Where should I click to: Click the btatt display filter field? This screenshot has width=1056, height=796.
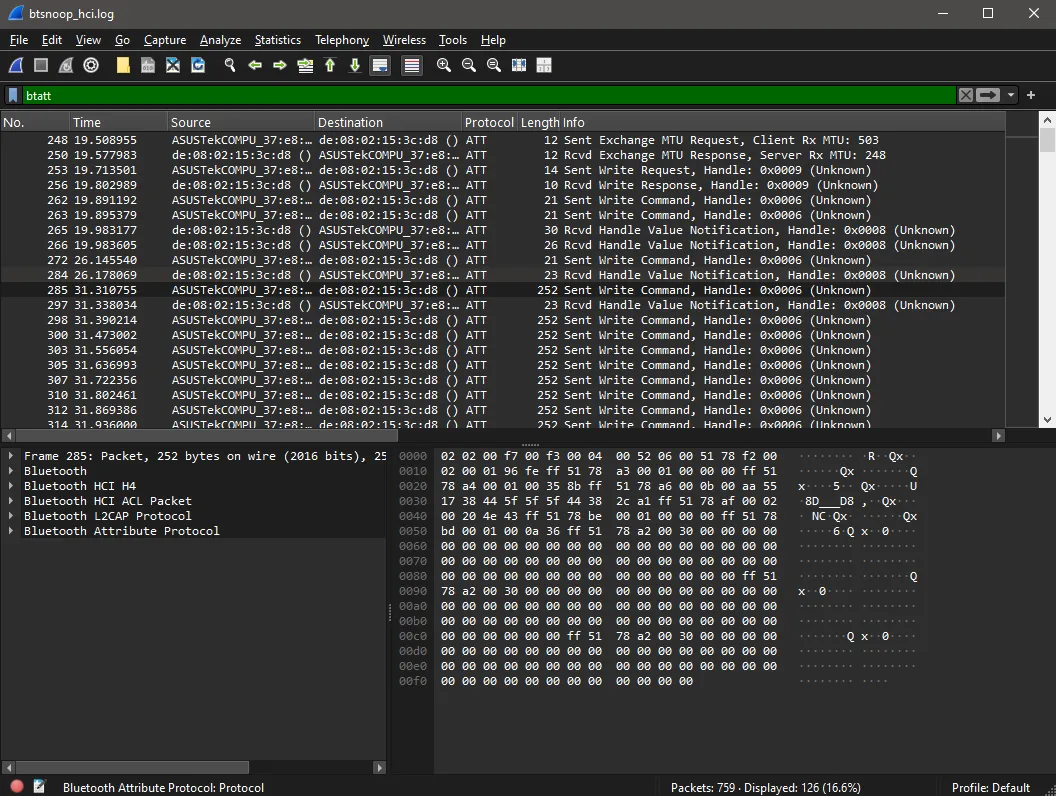(x=488, y=96)
